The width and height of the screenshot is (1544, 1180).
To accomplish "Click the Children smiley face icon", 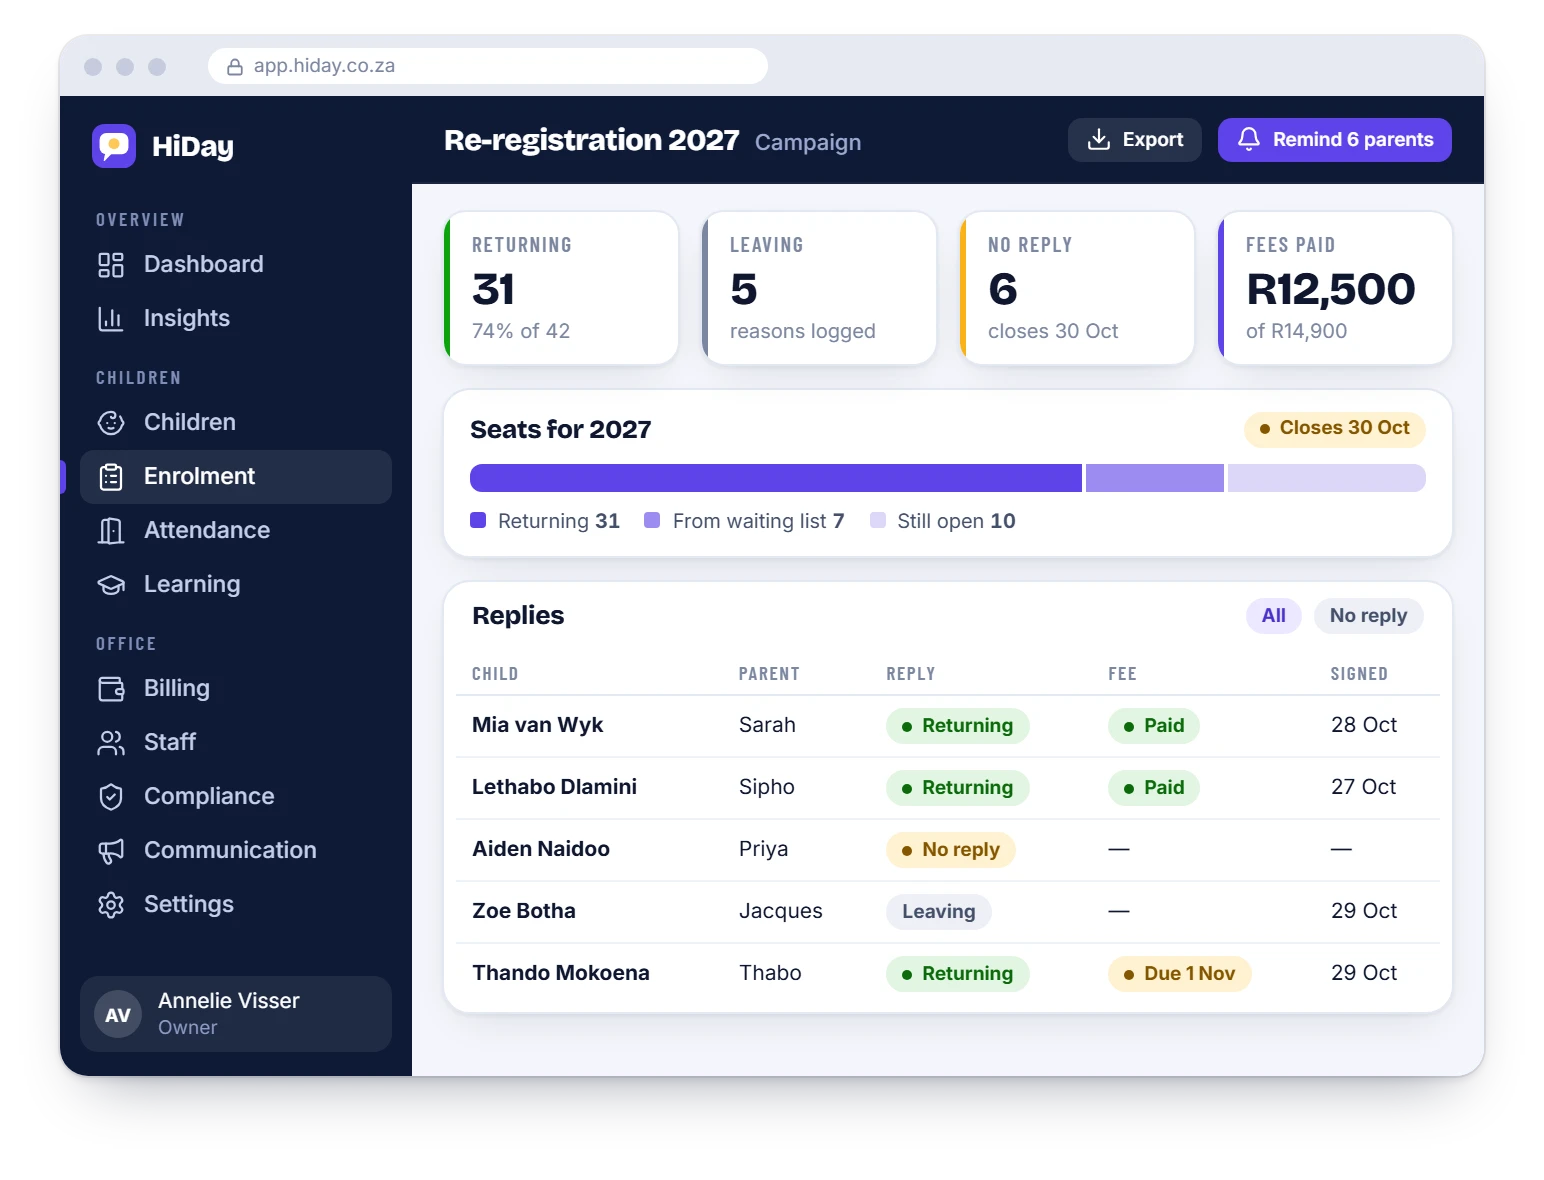I will 111,423.
